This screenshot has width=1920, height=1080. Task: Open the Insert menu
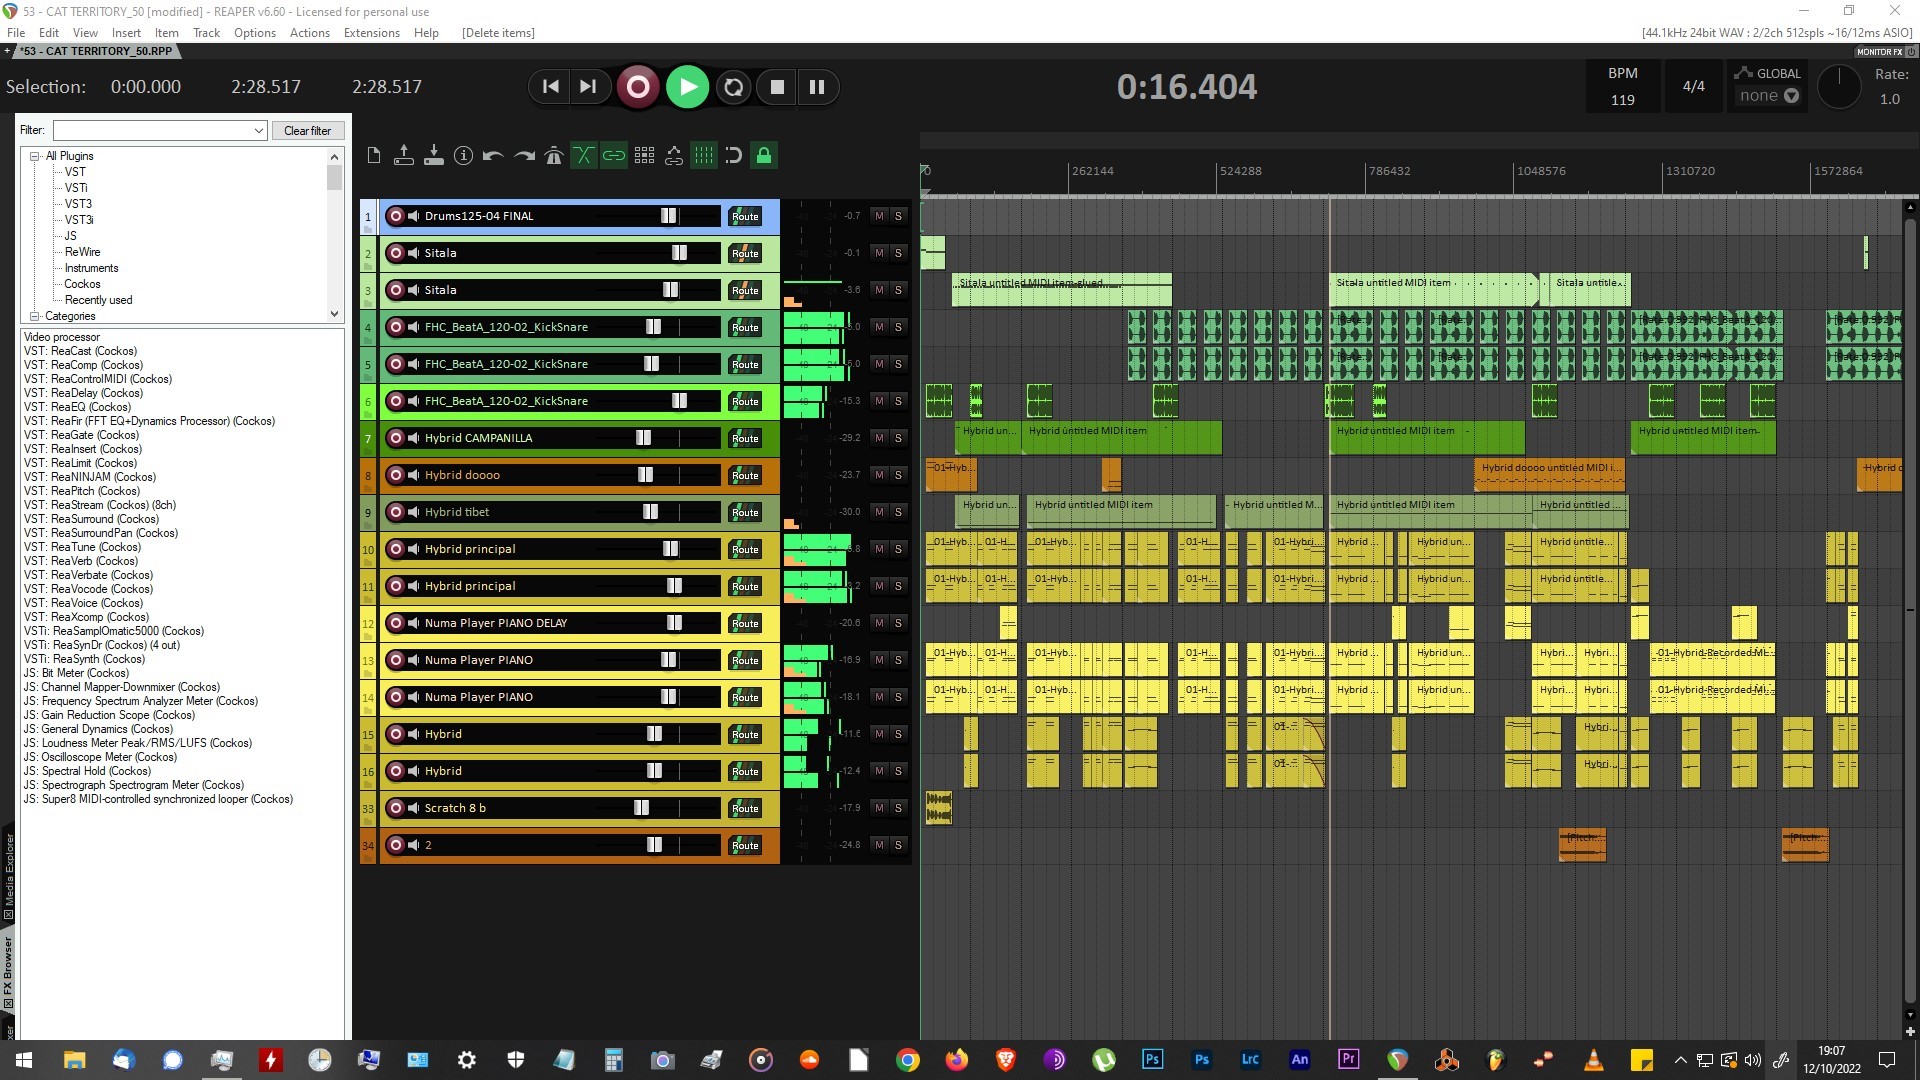click(126, 33)
